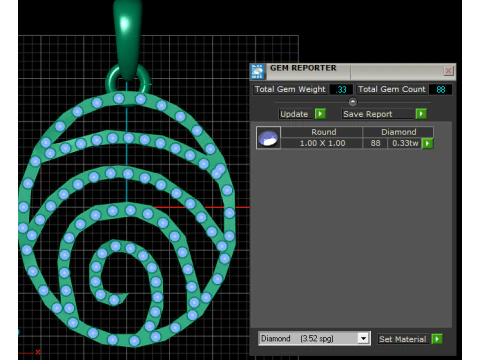Viewport: 480px width, 360px height.
Task: Click the green arrow in Diamond row
Action: click(x=427, y=143)
